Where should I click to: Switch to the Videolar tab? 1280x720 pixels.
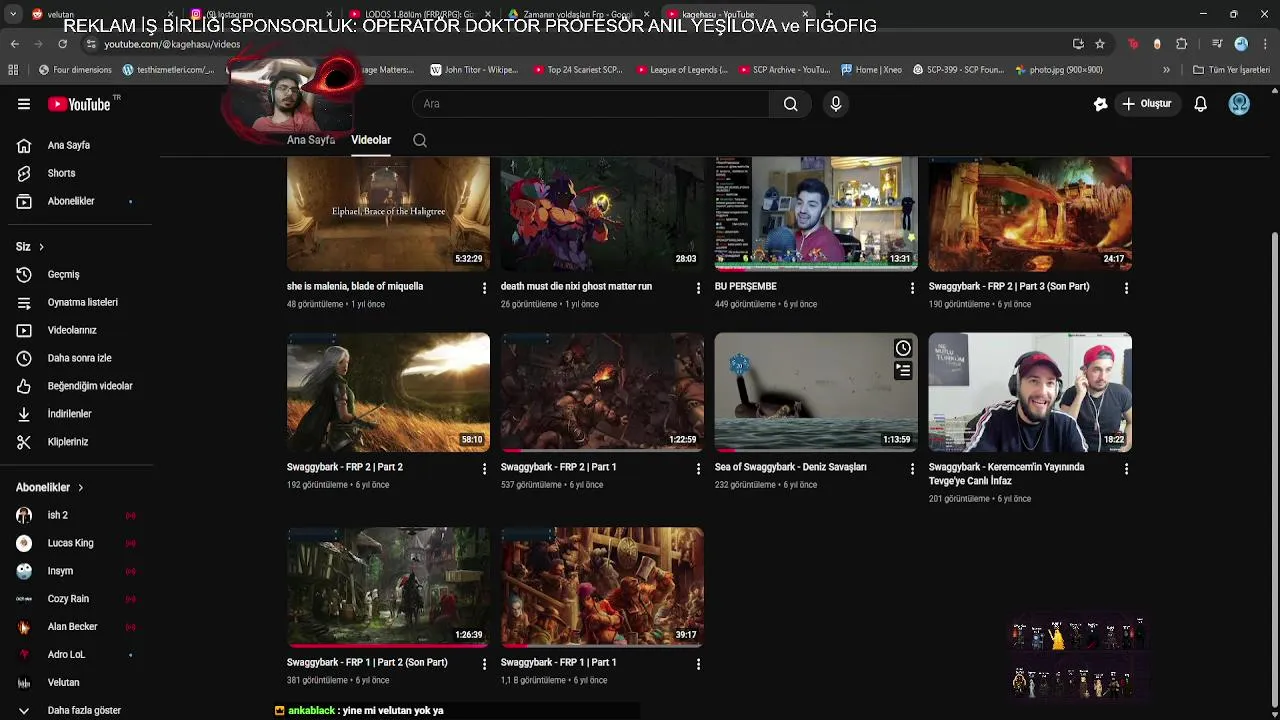click(x=371, y=140)
